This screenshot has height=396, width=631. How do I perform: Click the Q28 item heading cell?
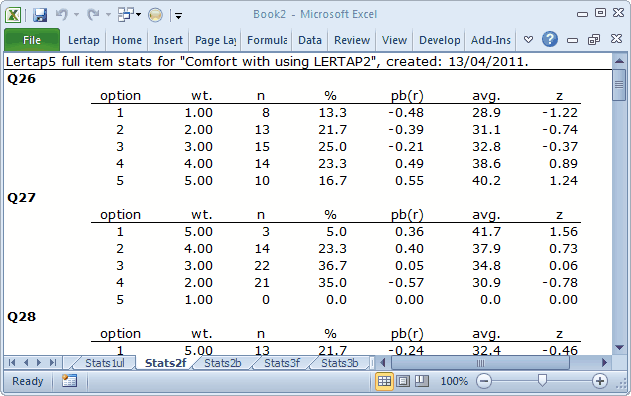point(22,317)
